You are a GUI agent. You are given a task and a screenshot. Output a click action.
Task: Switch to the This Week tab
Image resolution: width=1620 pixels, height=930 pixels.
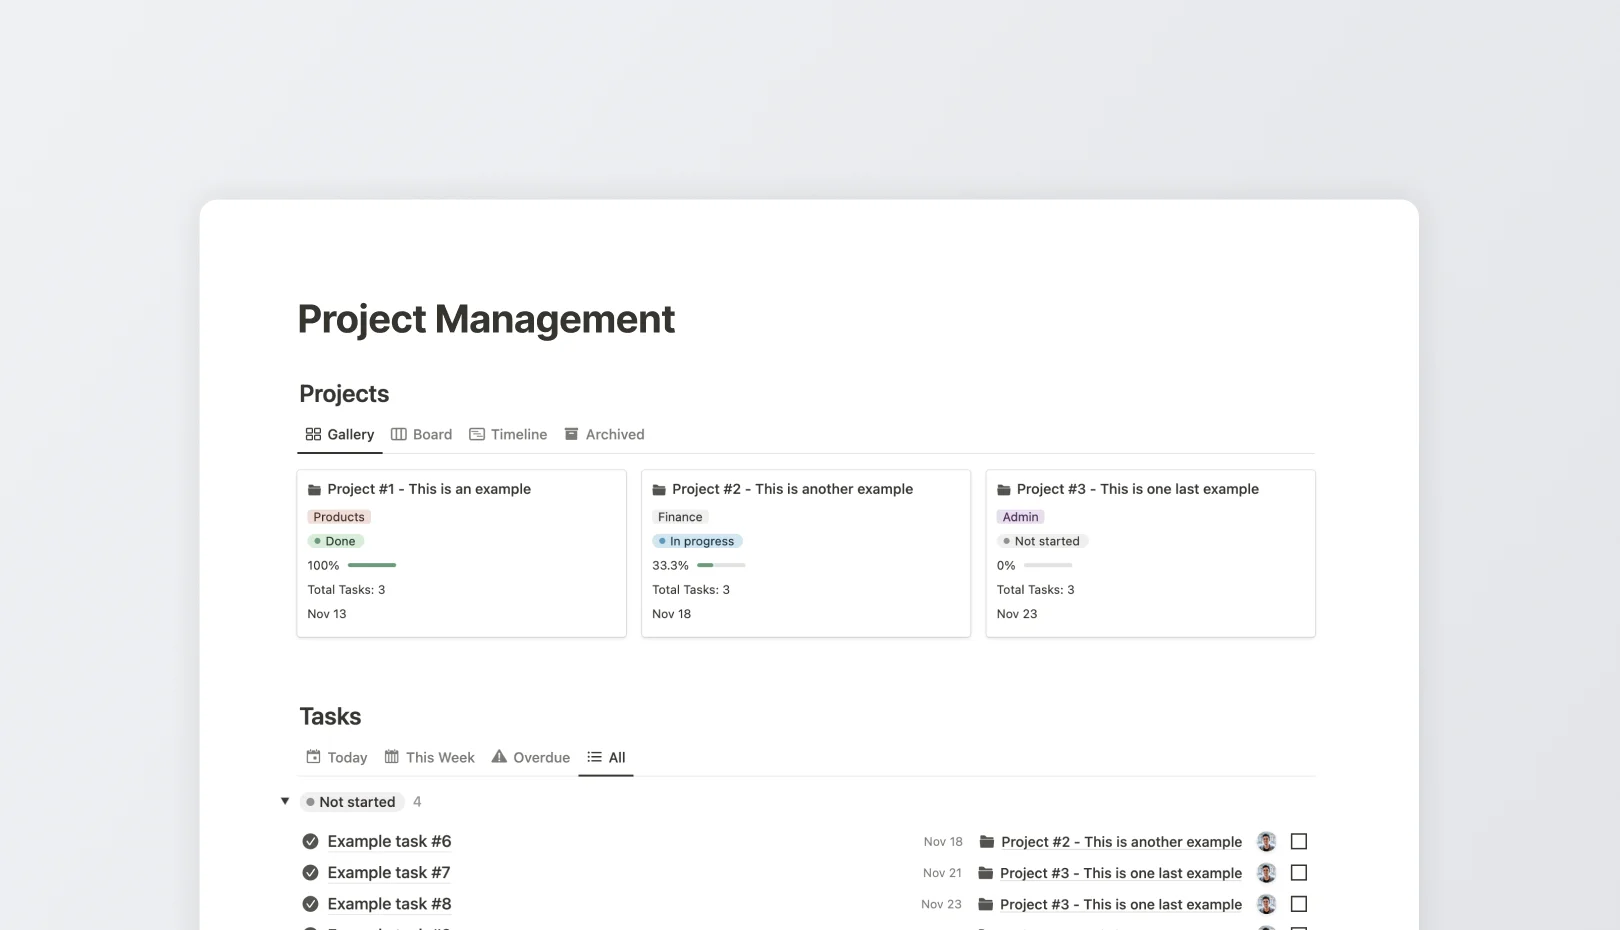438,757
